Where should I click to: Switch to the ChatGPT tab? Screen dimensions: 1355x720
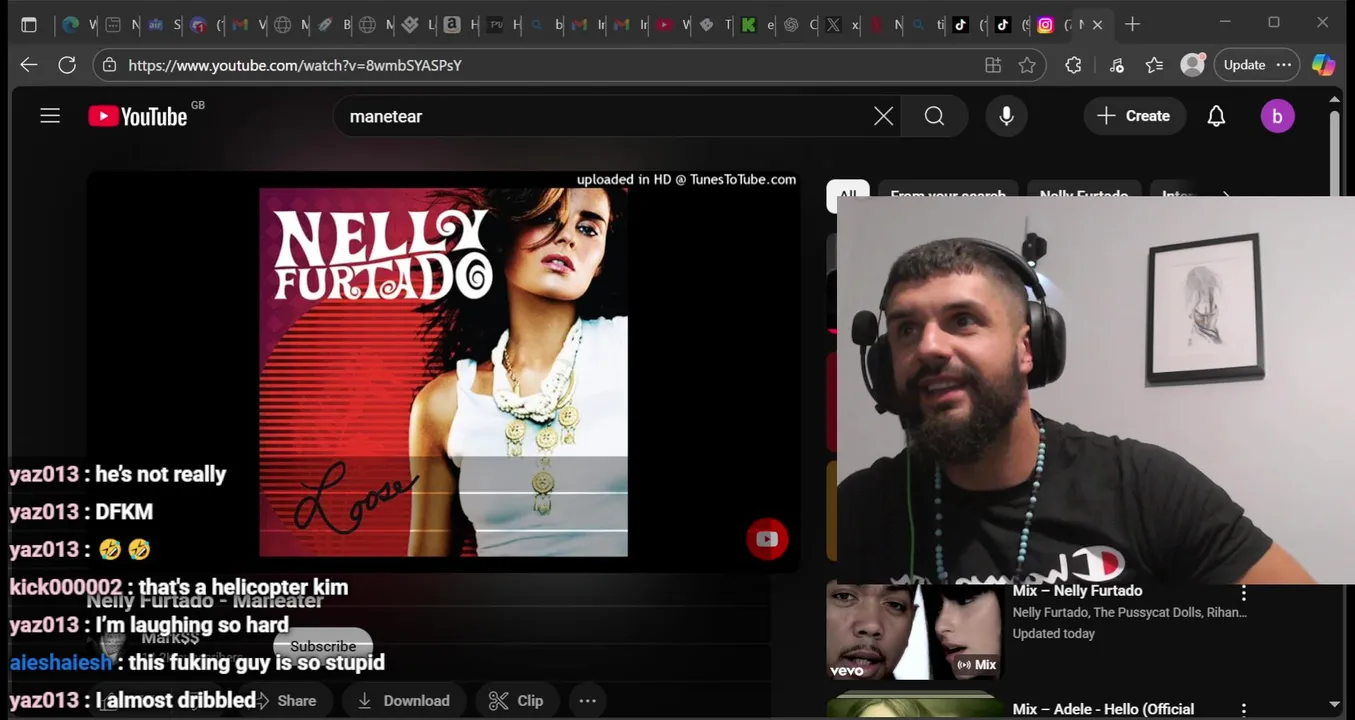[x=791, y=25]
